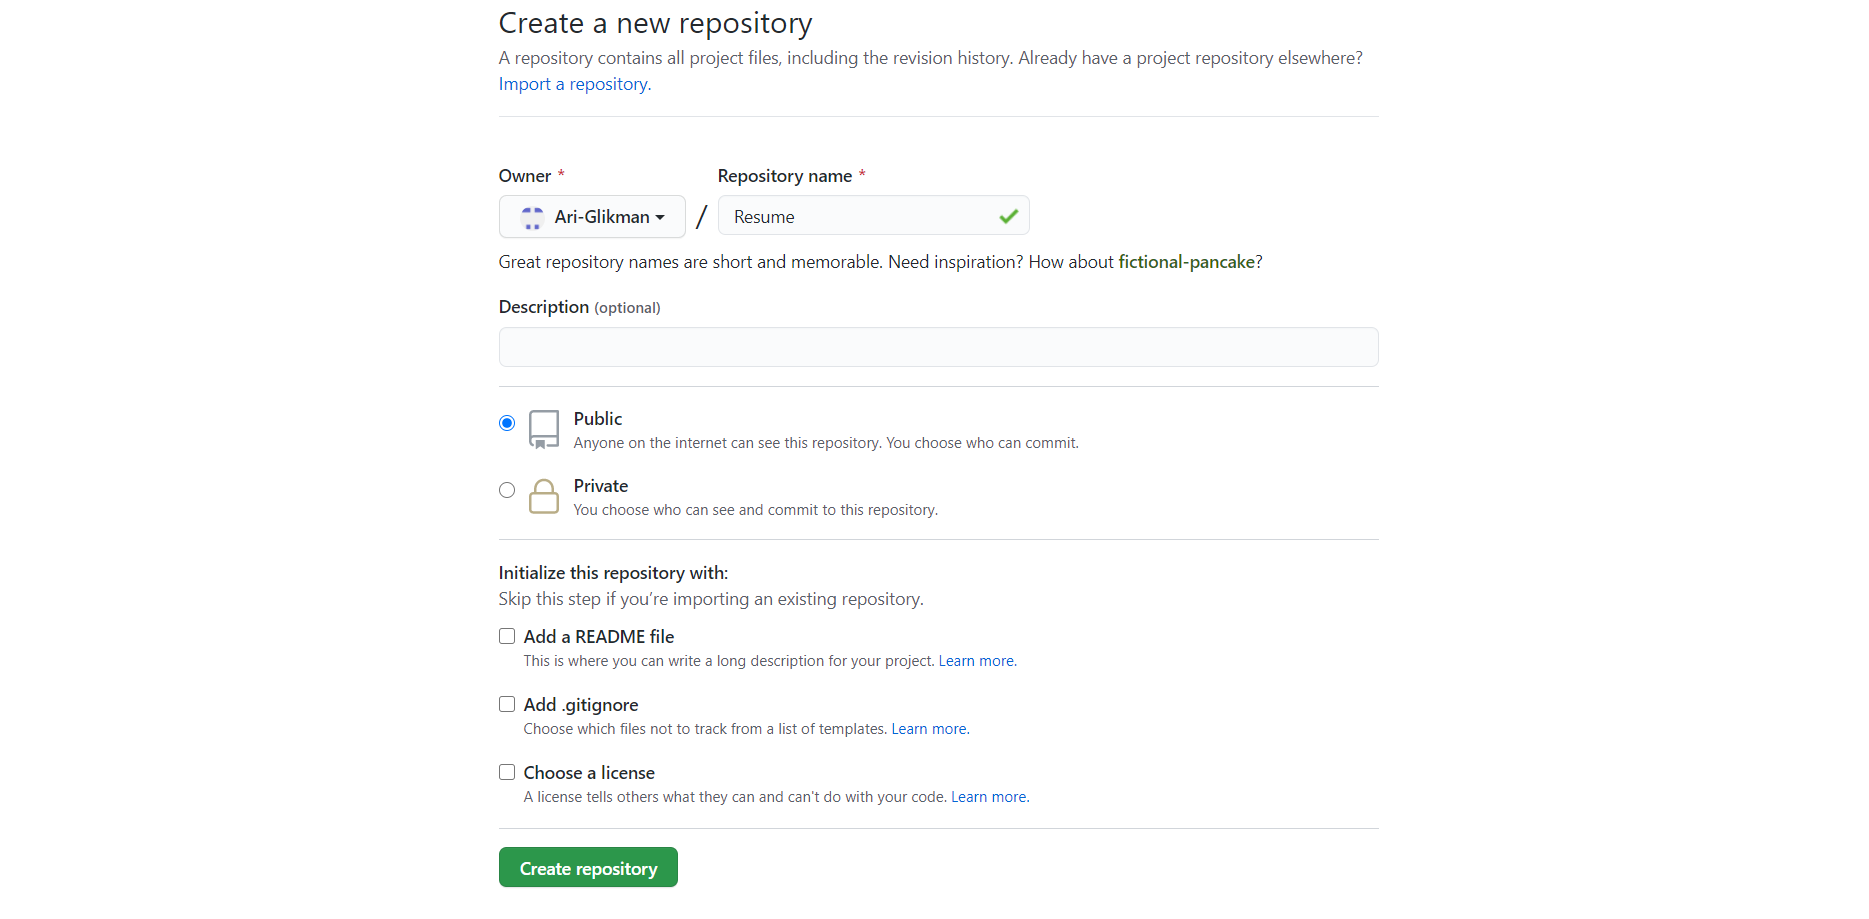Click Learn more about README files
Screen dimensions: 1869x919
pos(975,660)
